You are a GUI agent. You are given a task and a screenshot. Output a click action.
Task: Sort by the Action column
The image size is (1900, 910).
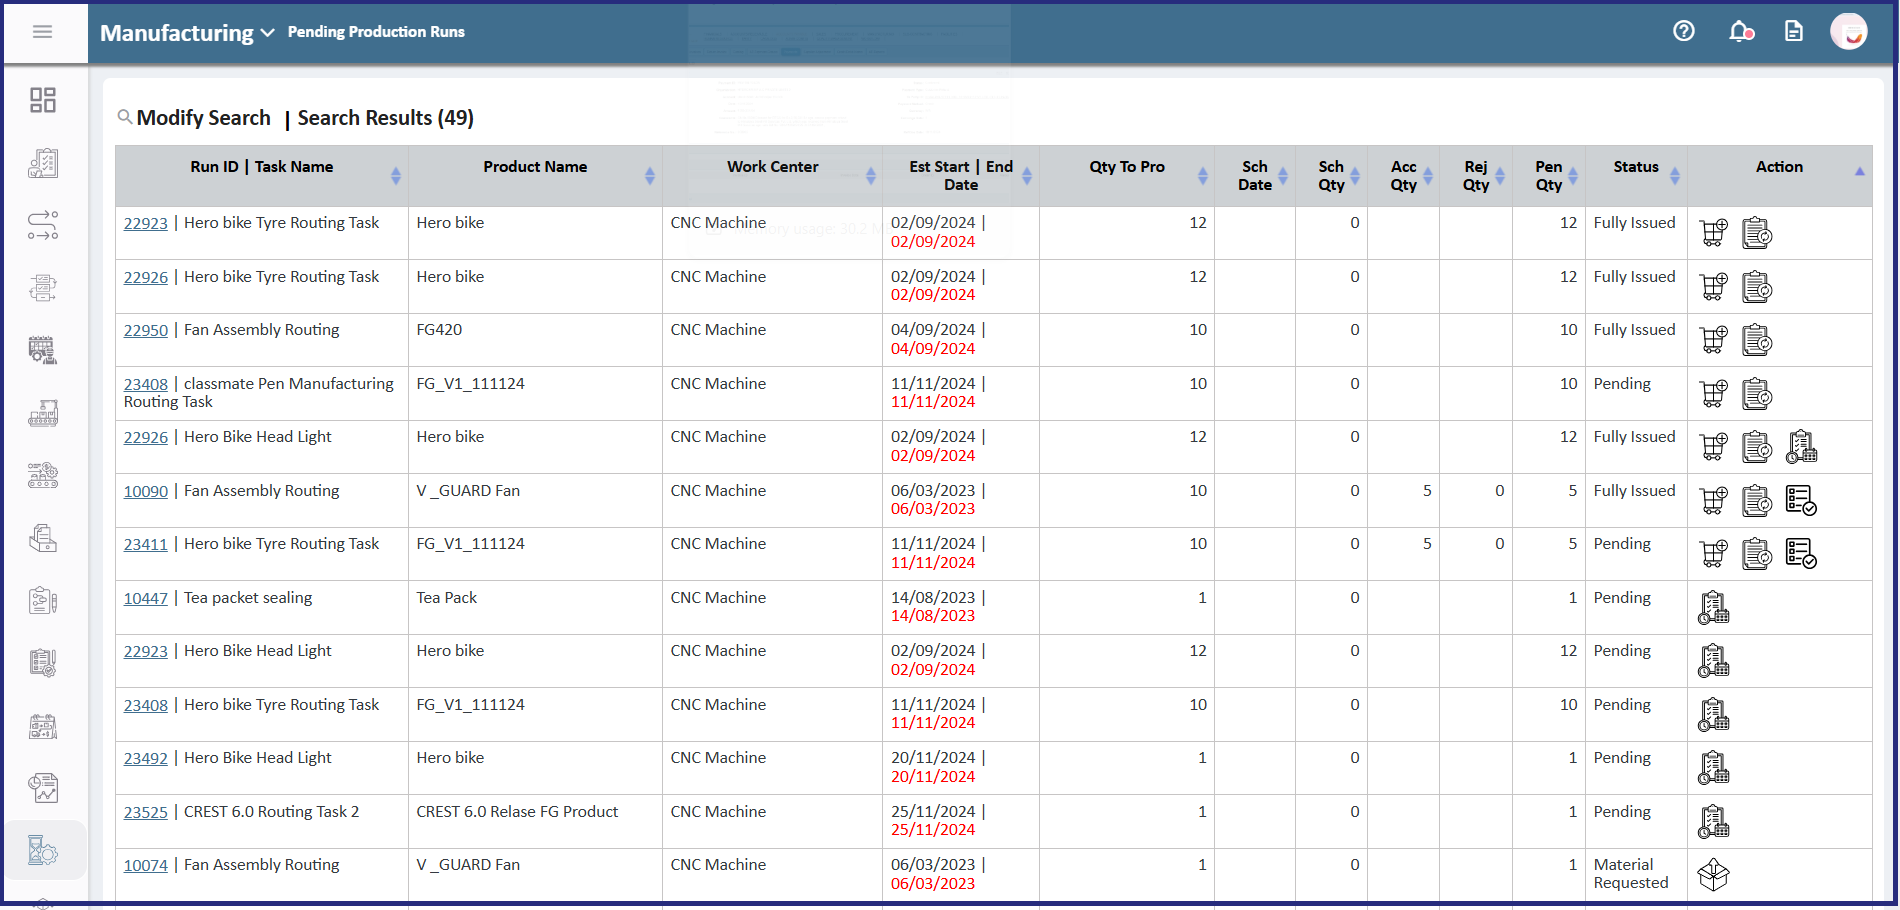click(x=1860, y=171)
